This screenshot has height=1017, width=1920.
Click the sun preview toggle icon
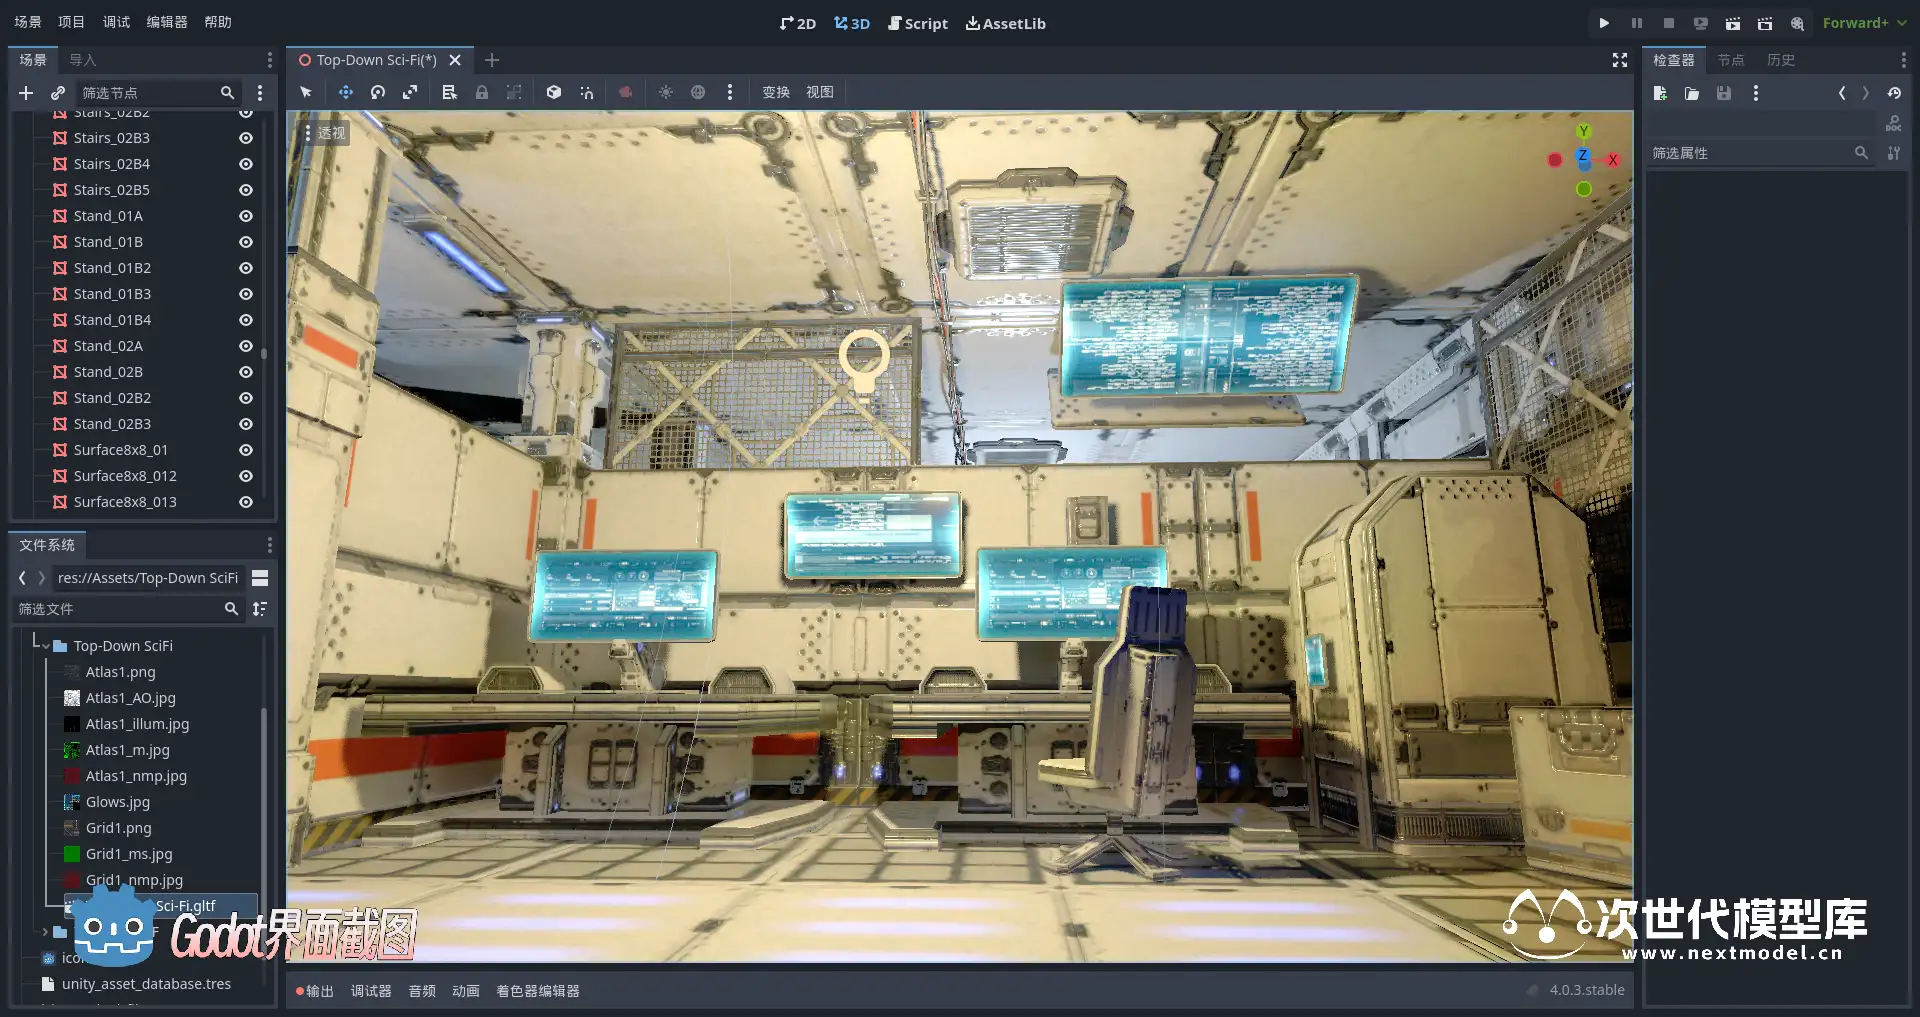[665, 92]
